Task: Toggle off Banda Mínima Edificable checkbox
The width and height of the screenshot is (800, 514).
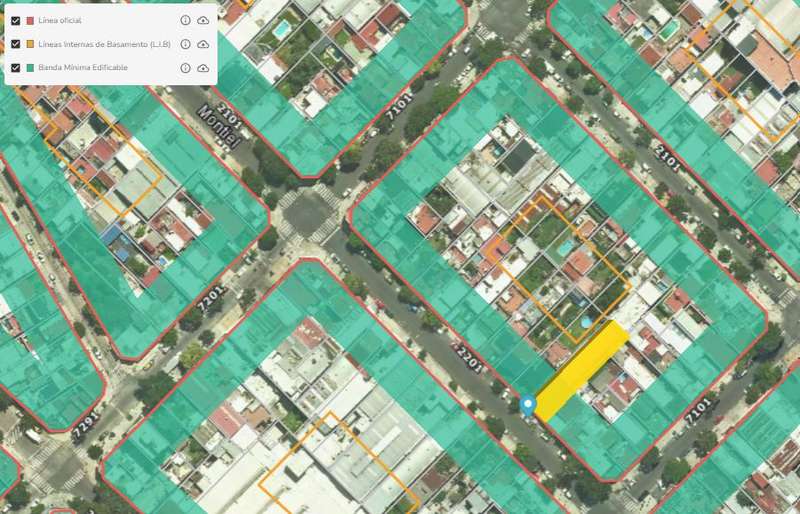Action: pyautogui.click(x=15, y=68)
